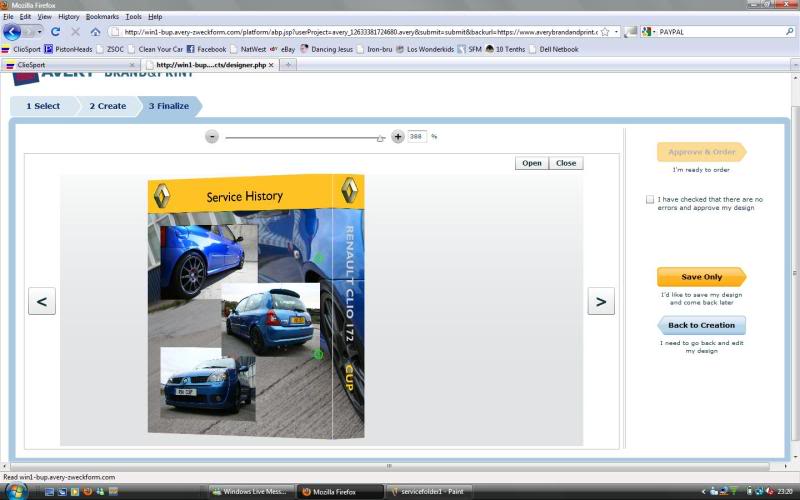The image size is (800, 500).
Task: Click the Open button above the preview
Action: pos(531,163)
